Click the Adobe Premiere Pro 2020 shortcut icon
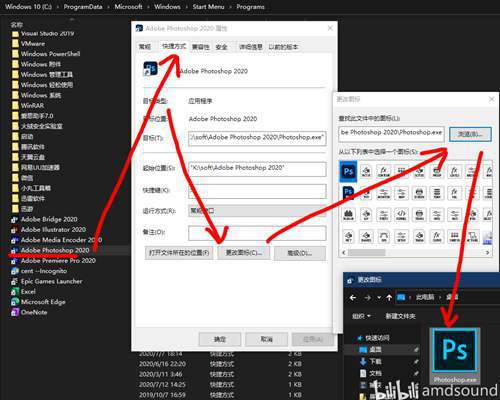500x400 pixels. [14, 261]
